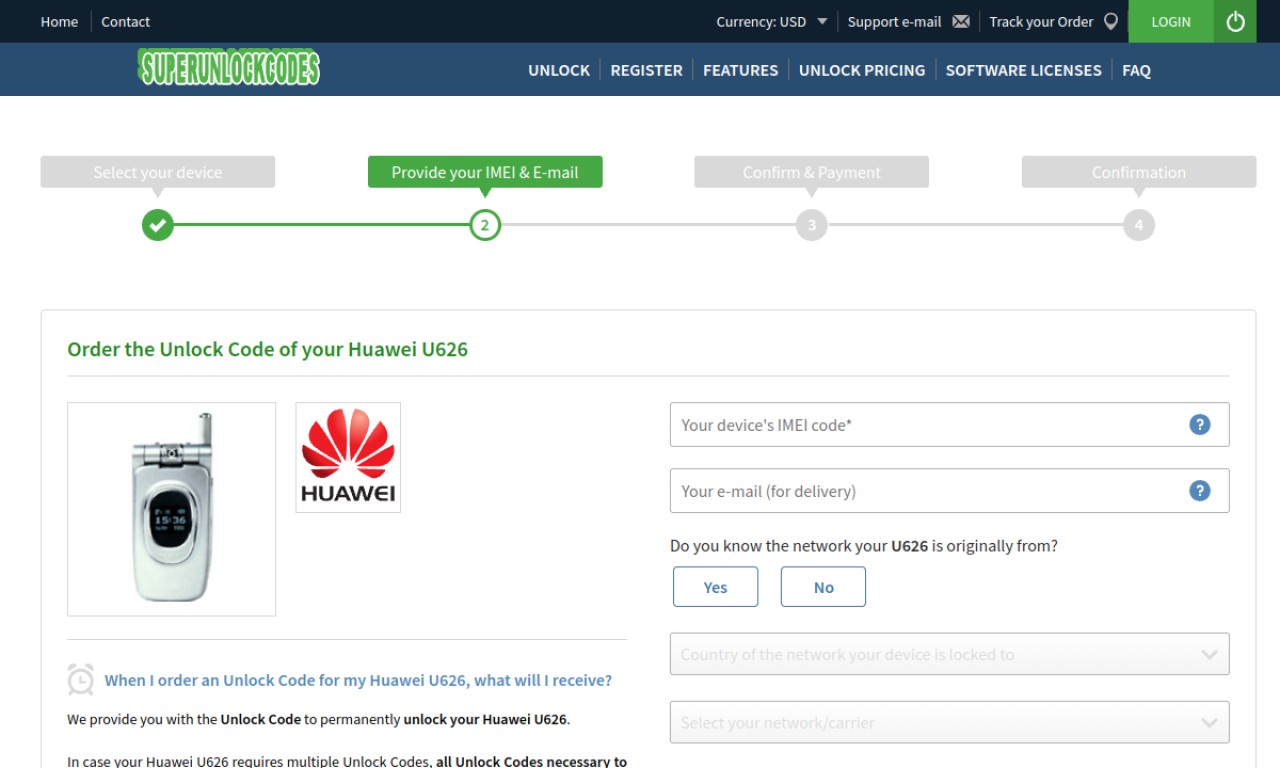This screenshot has width=1280, height=768.
Task: Click the power icon beside LOGIN
Action: coord(1235,21)
